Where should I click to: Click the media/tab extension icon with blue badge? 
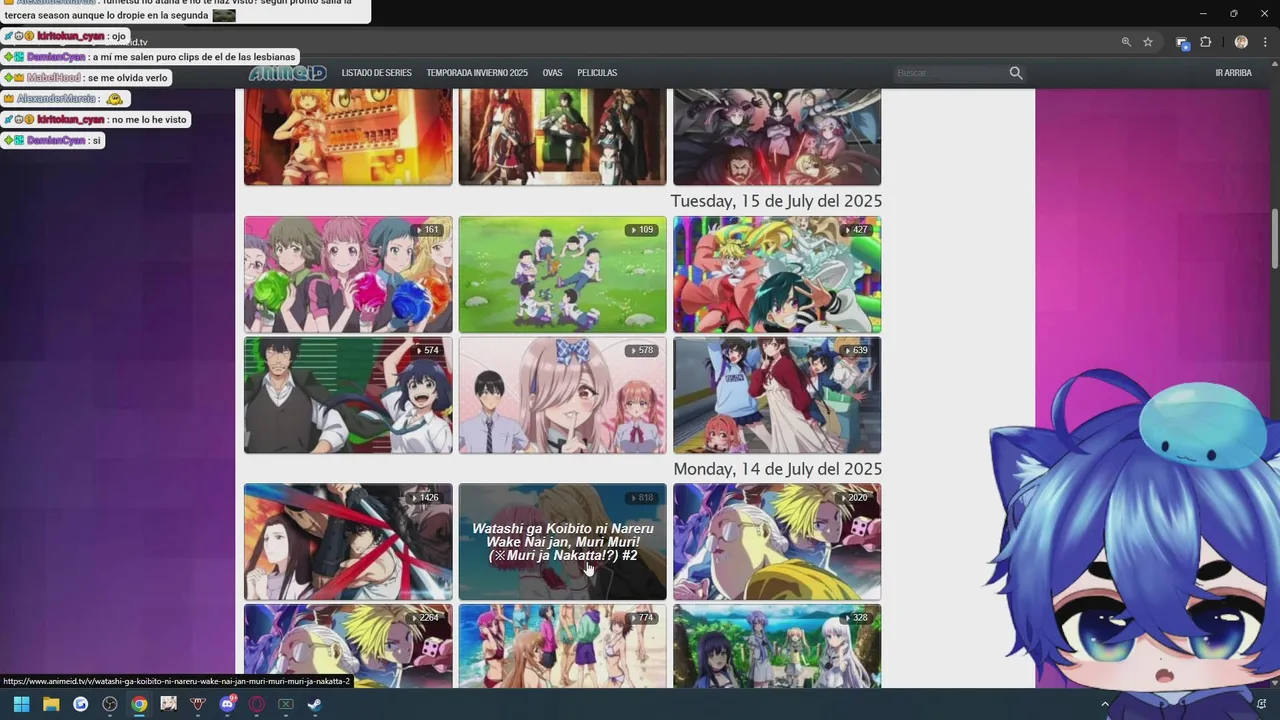coord(1182,42)
